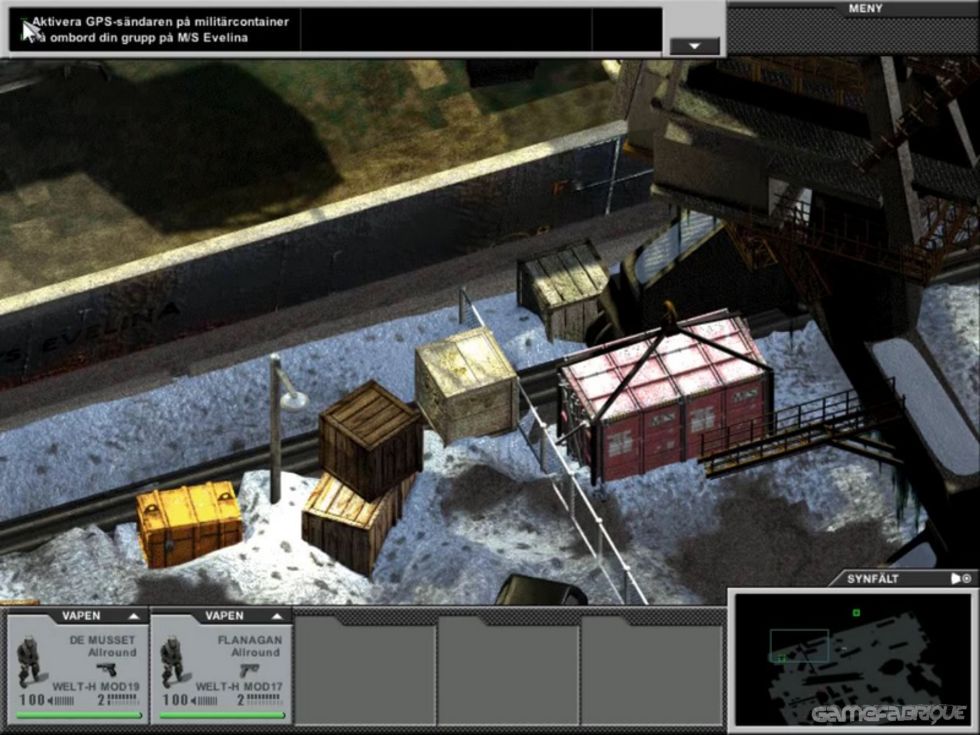Click De Musset's Allround class label

point(112,652)
